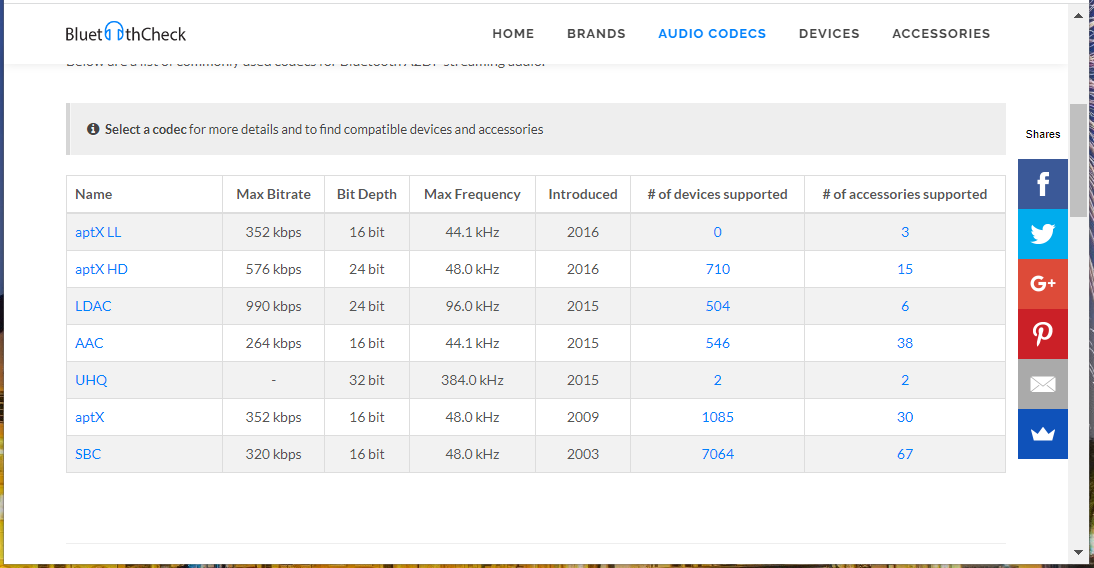Click the 320 kbps bitrate cell
Viewport: 1094px width, 568px height.
(274, 454)
